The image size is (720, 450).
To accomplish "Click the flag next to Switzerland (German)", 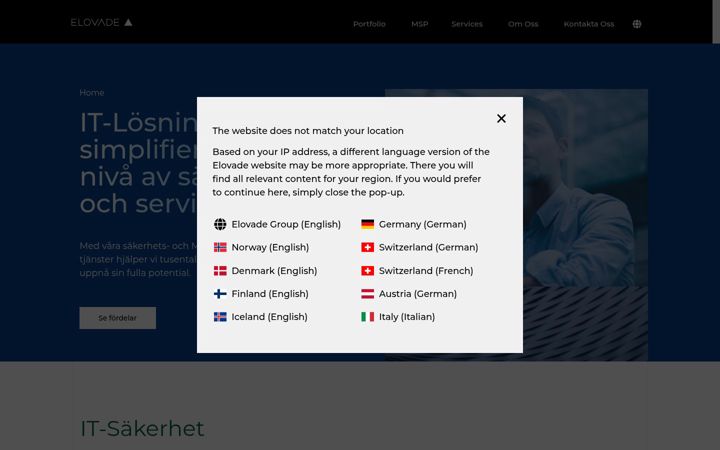I will [367, 247].
